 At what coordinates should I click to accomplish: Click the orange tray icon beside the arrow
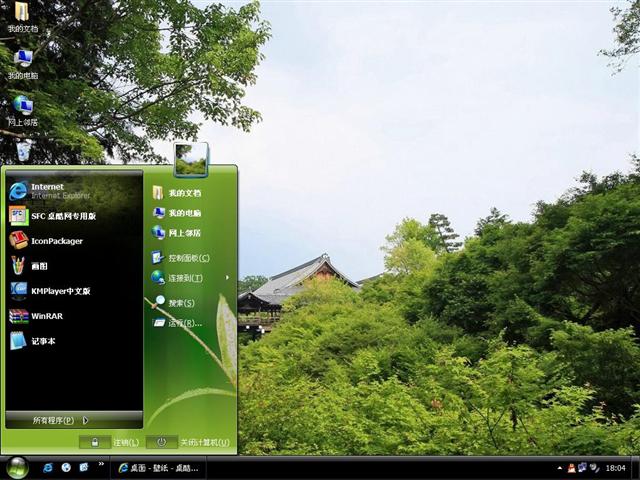[571, 468]
